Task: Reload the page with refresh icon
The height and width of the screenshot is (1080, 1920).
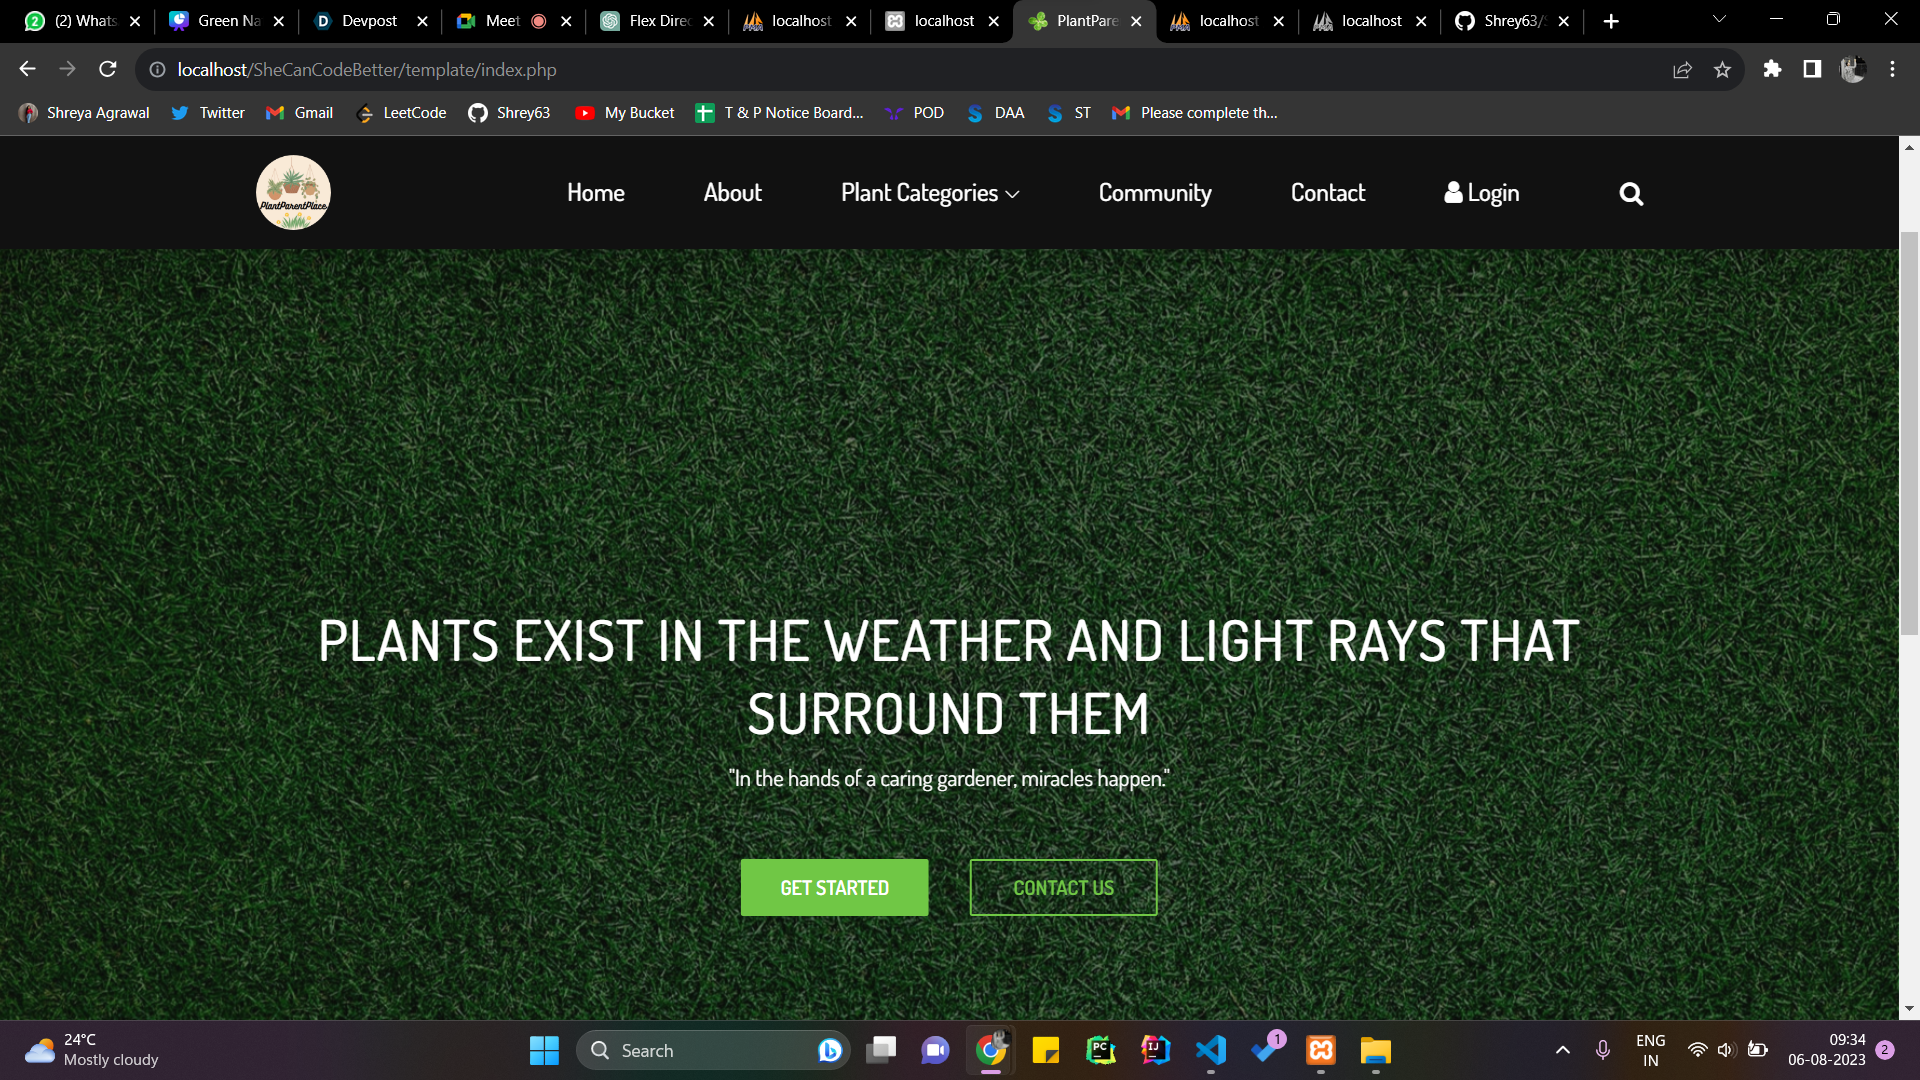Action: [108, 69]
